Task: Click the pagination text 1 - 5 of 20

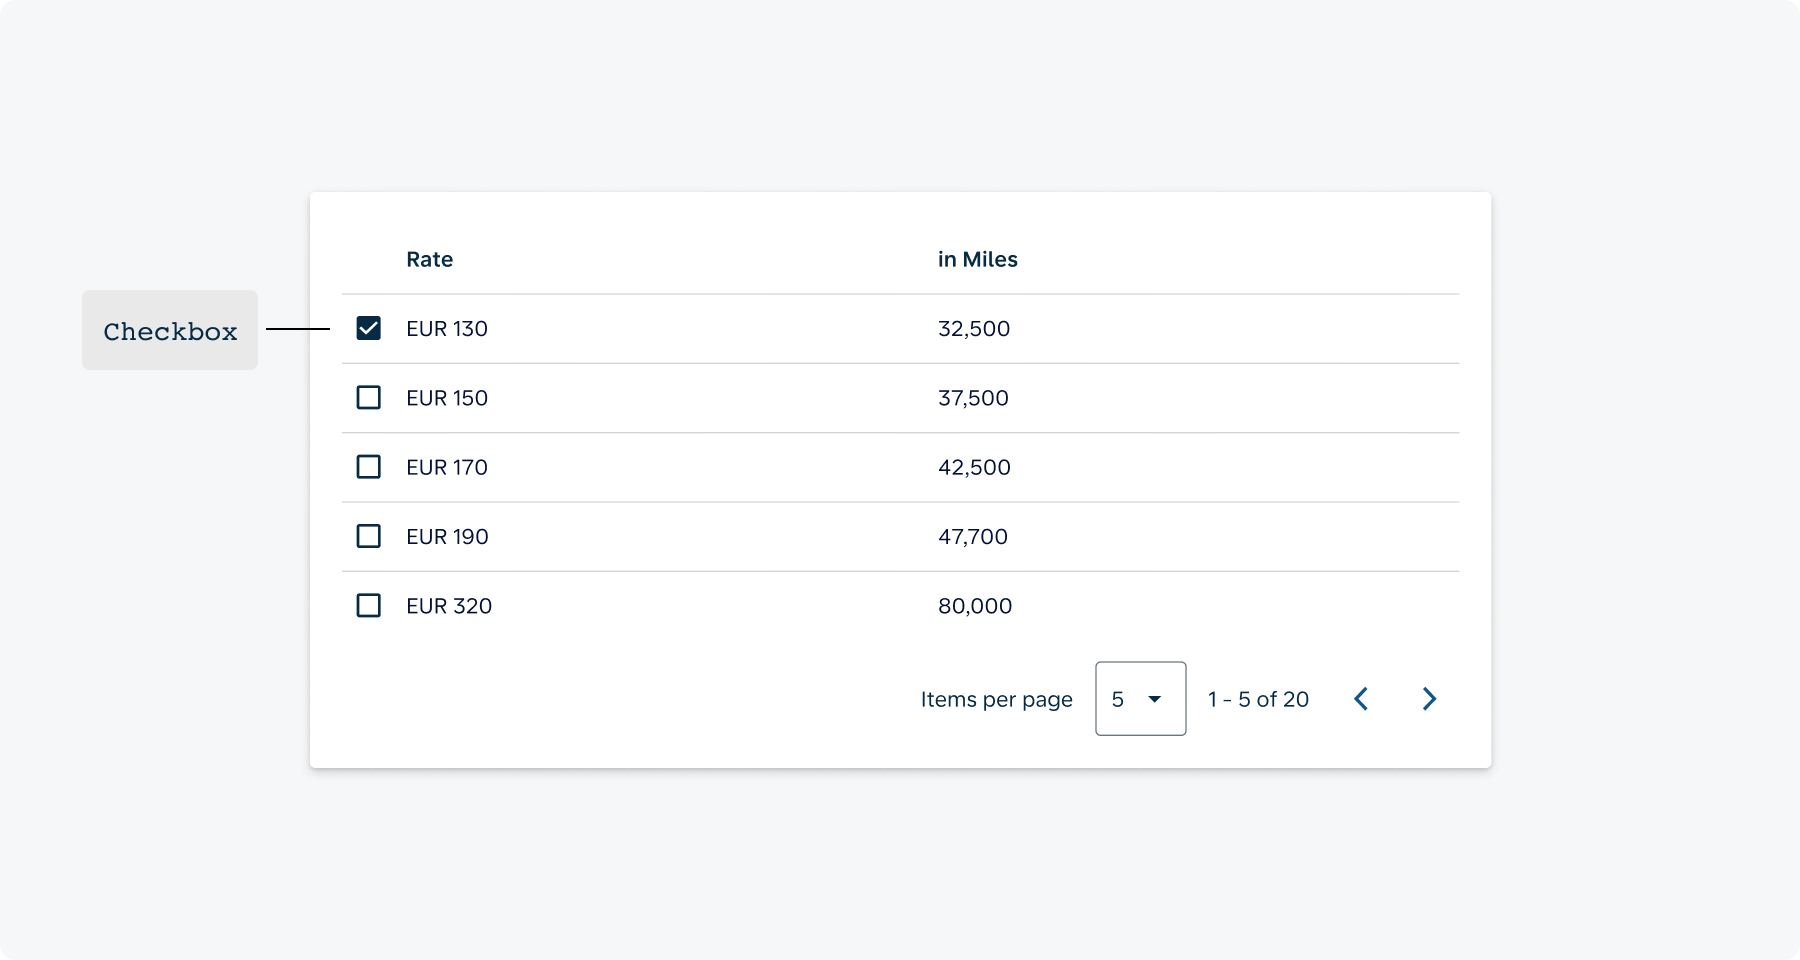Action: point(1257,699)
